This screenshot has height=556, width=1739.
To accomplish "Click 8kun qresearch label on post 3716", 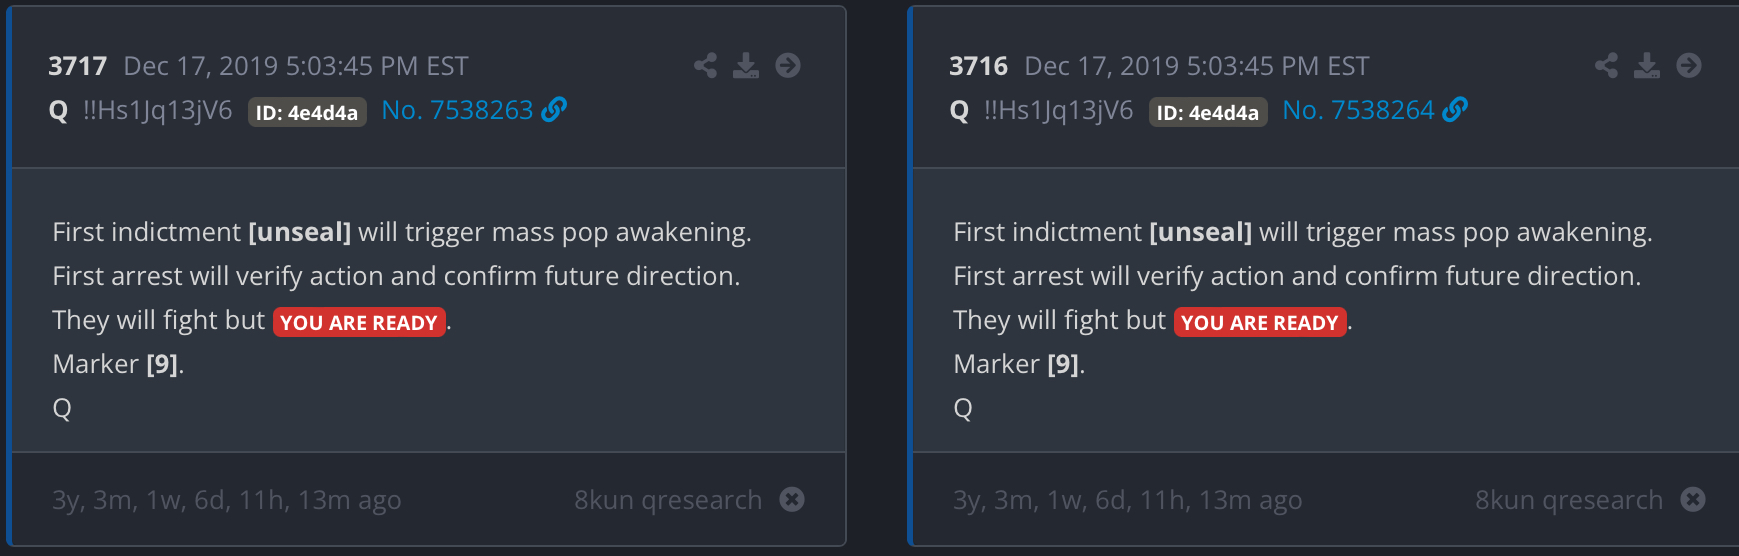I will (x=1568, y=499).
